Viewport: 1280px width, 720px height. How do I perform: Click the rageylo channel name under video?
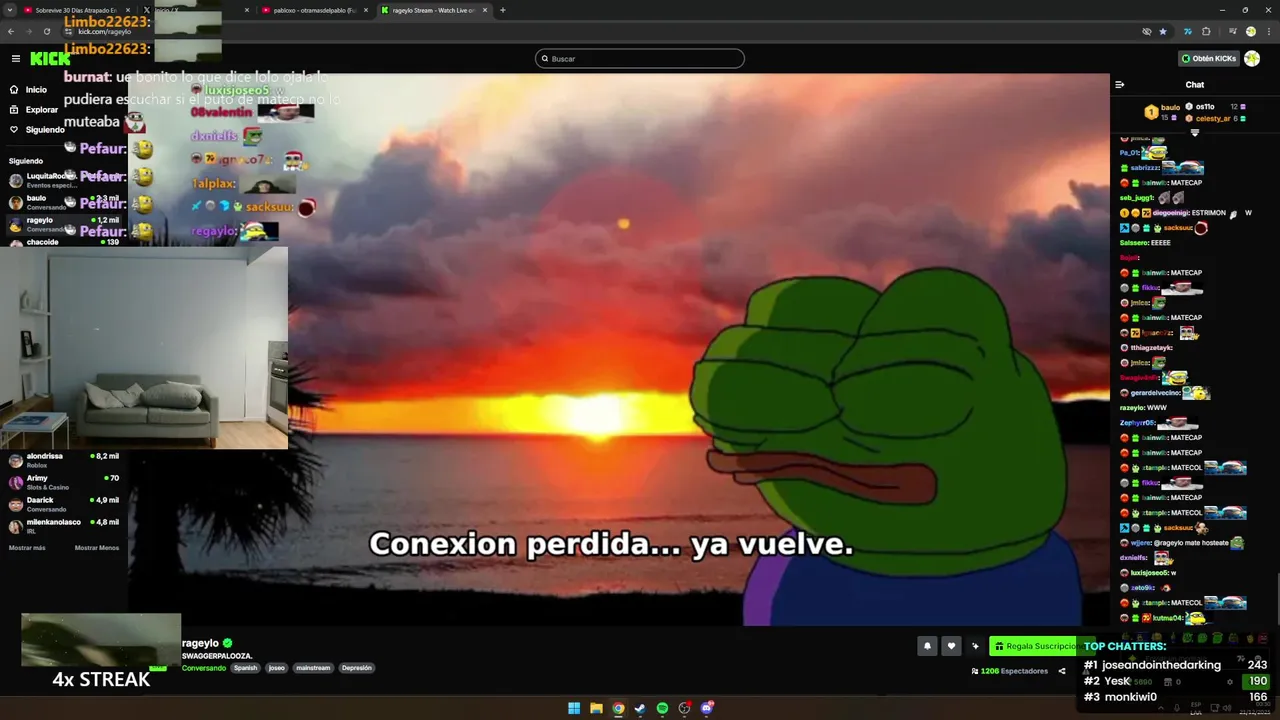coord(200,643)
